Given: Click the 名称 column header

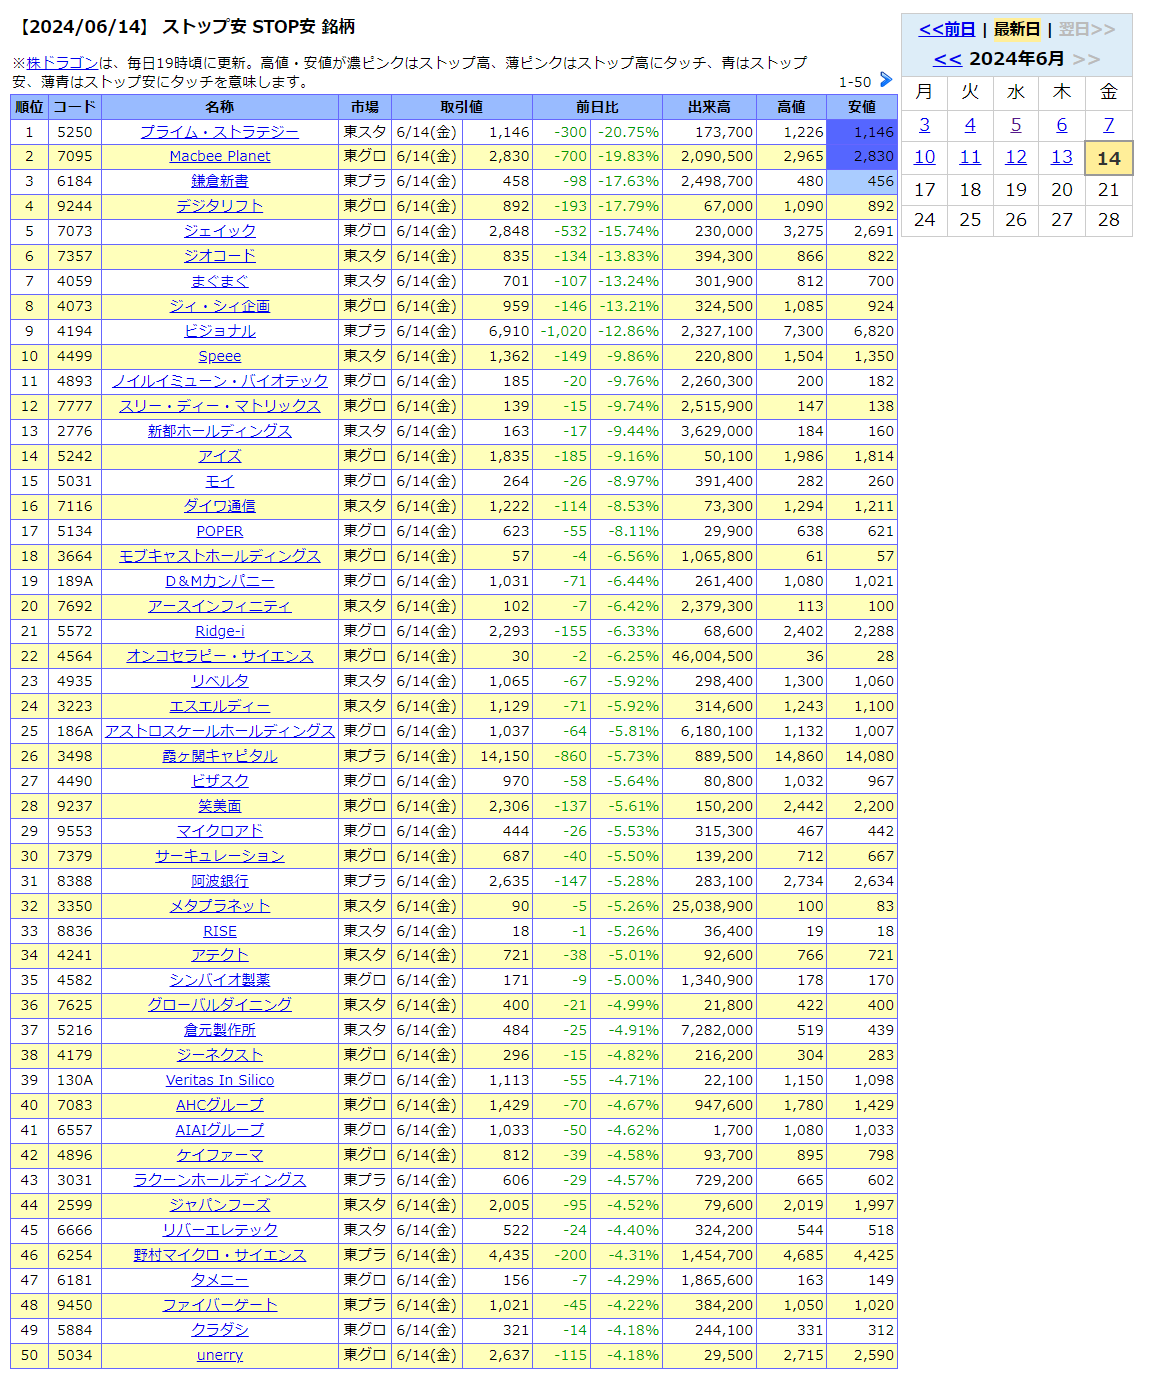Looking at the screenshot, I should click(220, 107).
